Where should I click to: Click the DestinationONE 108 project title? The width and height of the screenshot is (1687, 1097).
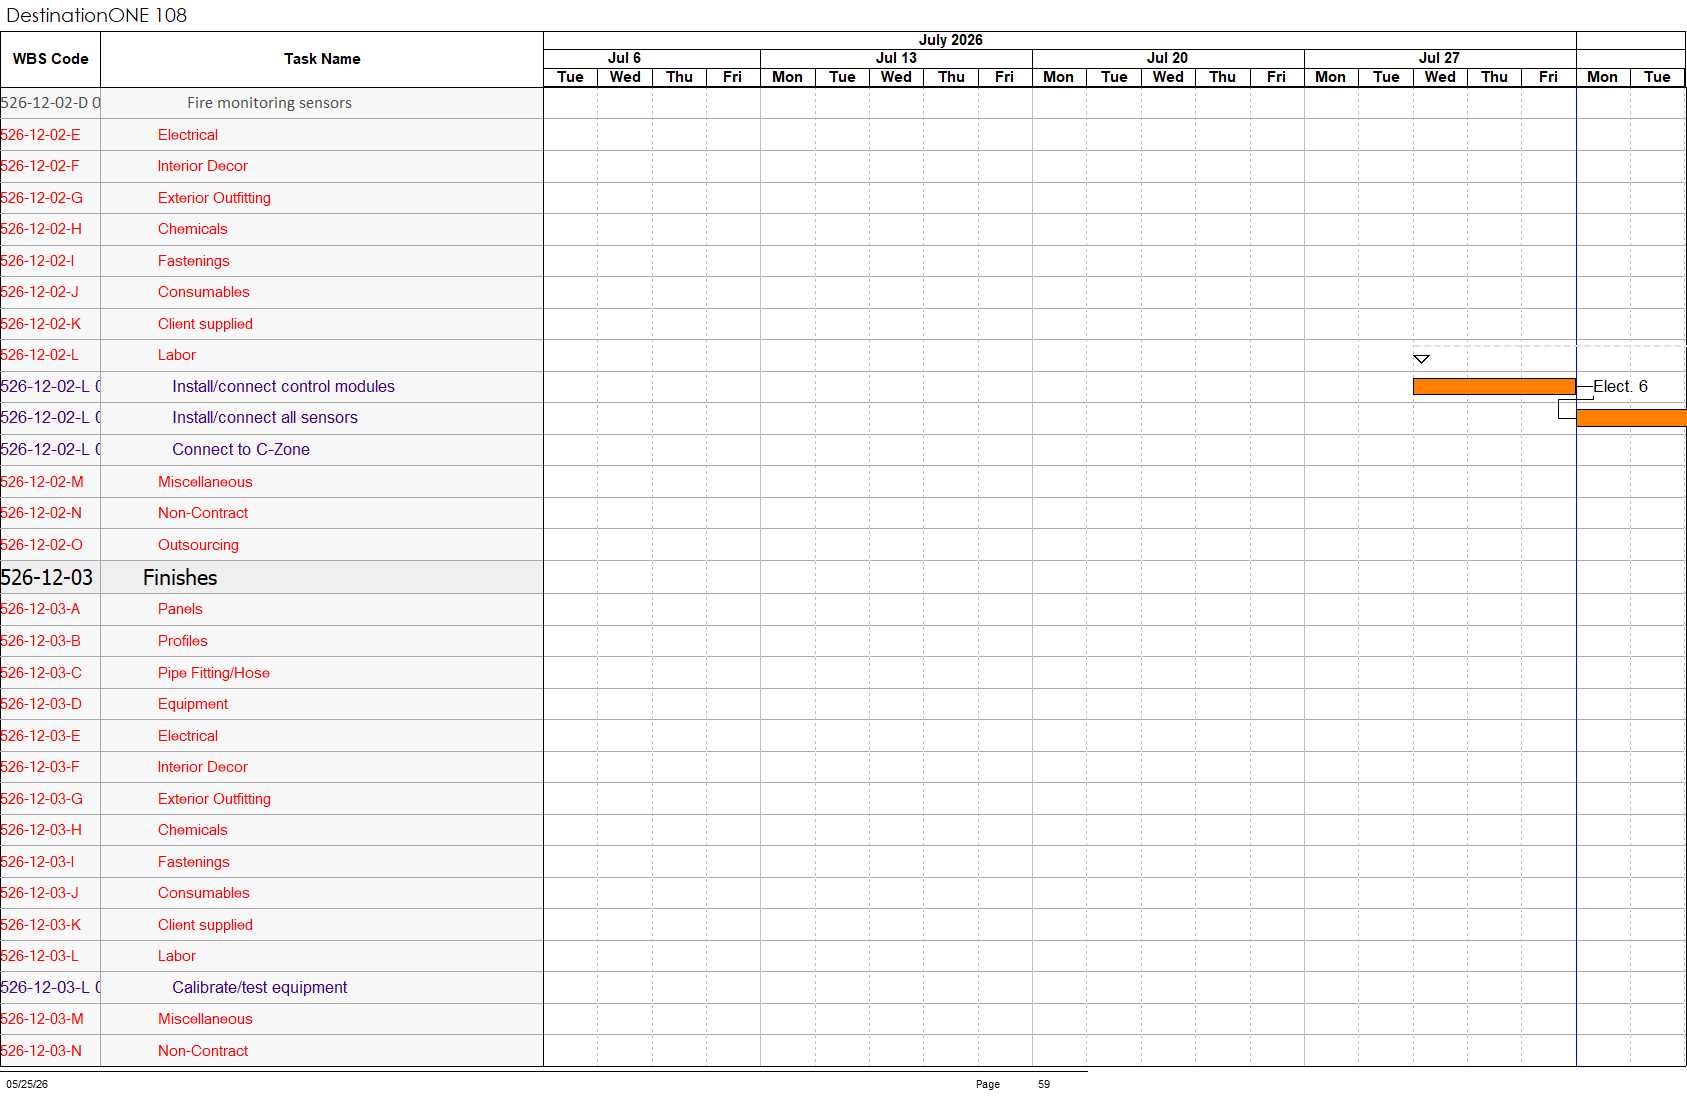tap(96, 15)
